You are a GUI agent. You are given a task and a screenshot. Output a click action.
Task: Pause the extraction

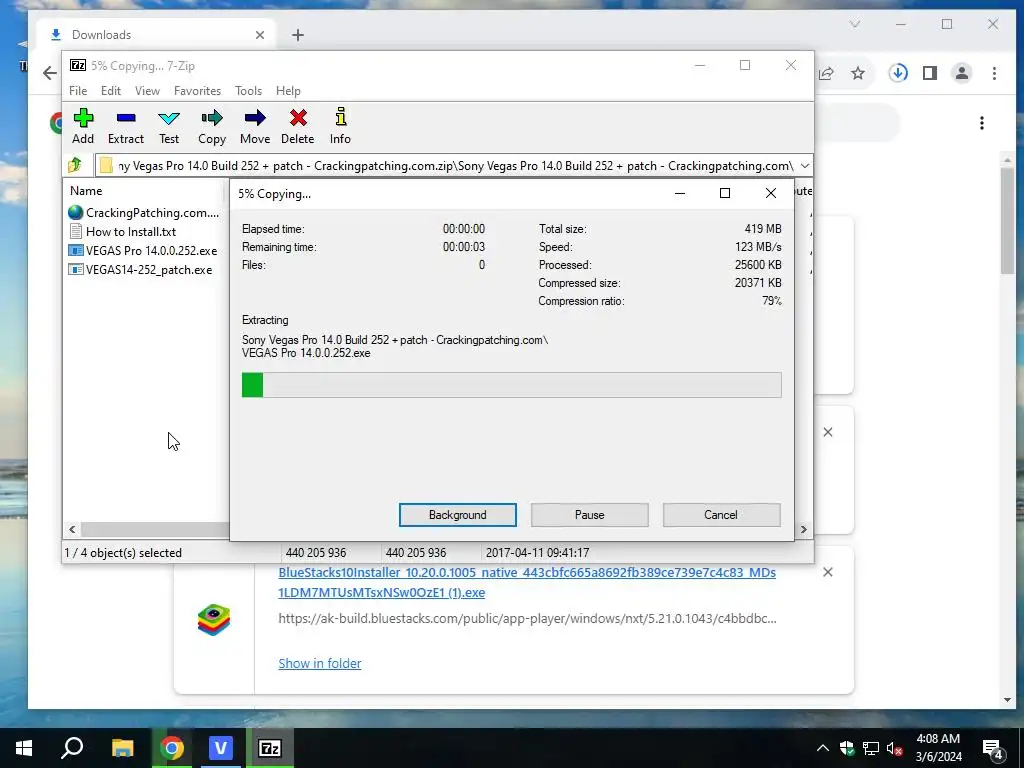pyautogui.click(x=590, y=515)
